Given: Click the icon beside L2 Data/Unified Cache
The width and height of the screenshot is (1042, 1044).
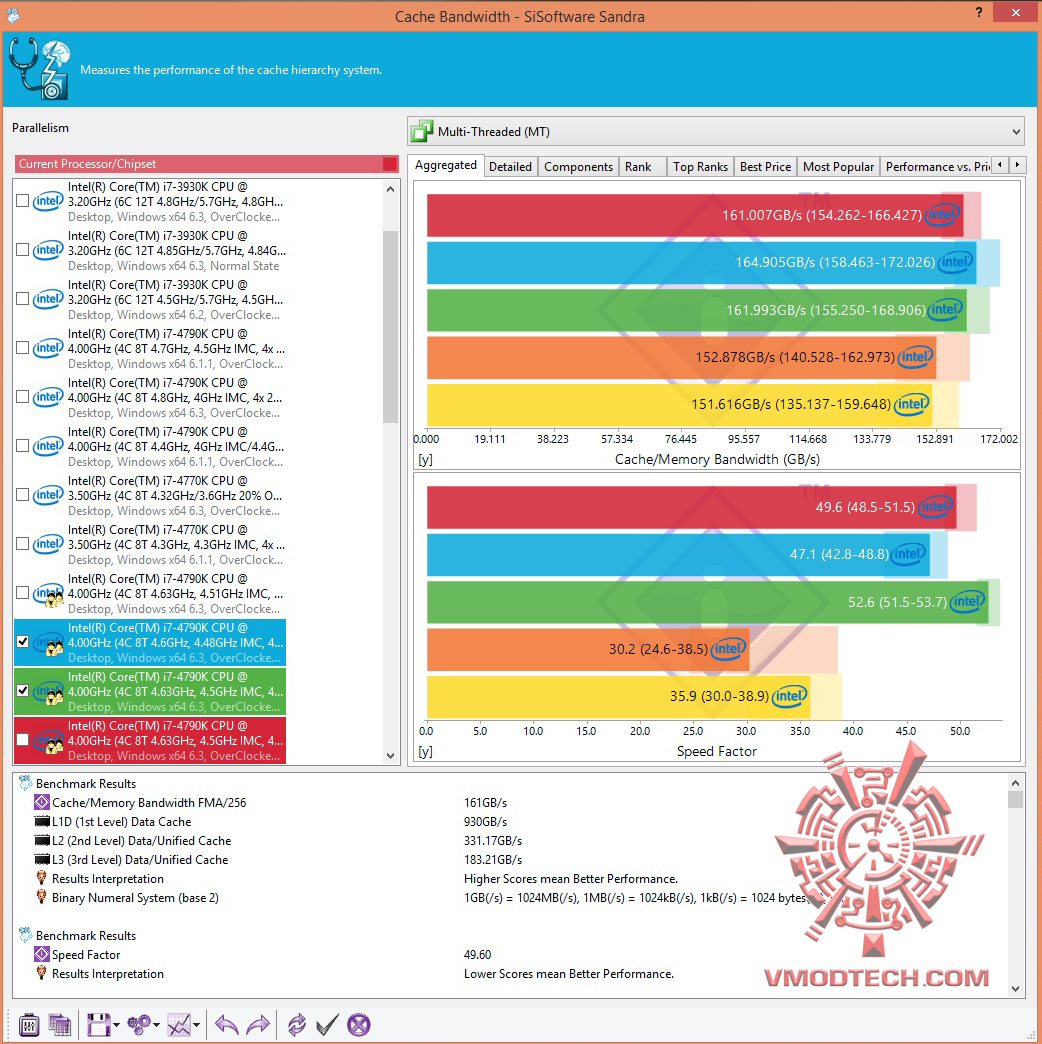Looking at the screenshot, I should (x=42, y=841).
